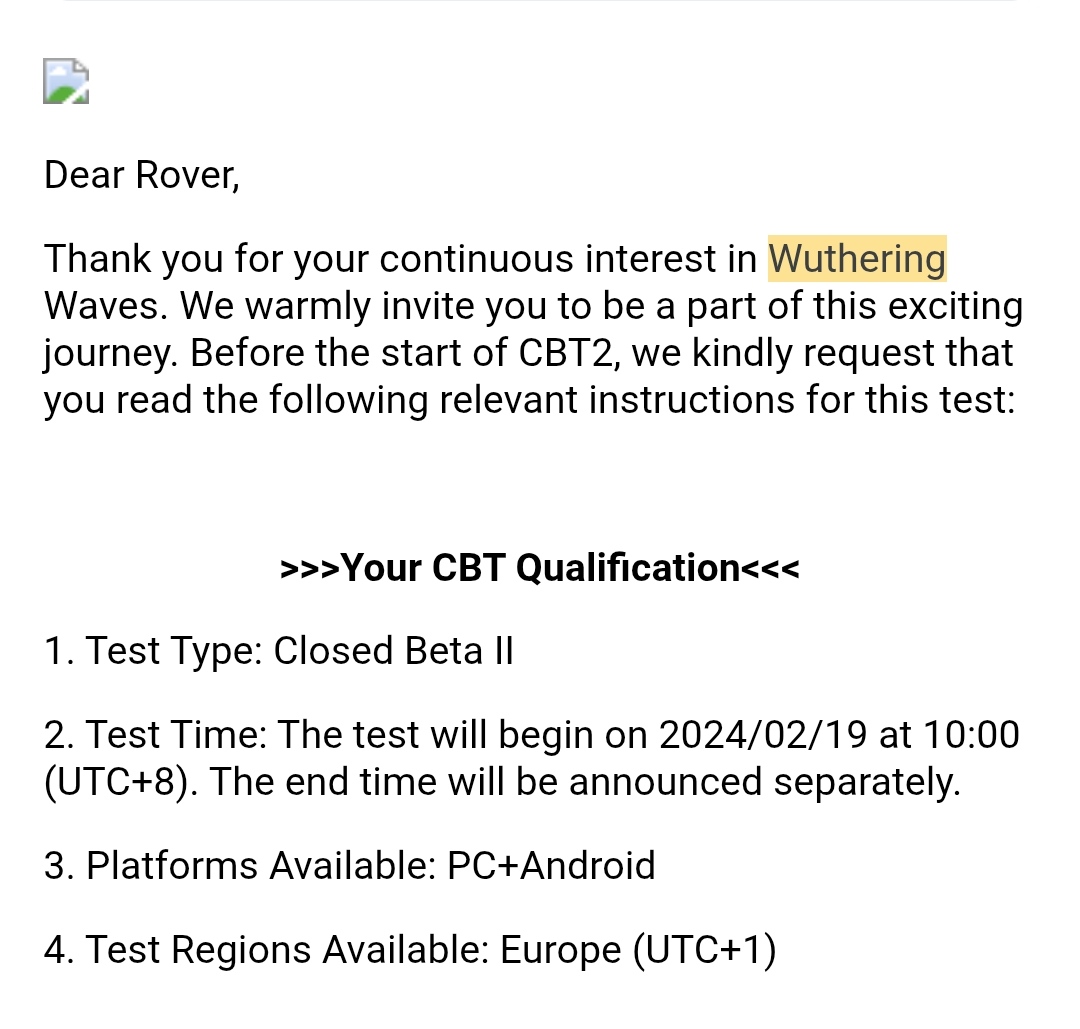Click the word 'Europe'
The width and height of the screenshot is (1080, 1029).
[560, 949]
